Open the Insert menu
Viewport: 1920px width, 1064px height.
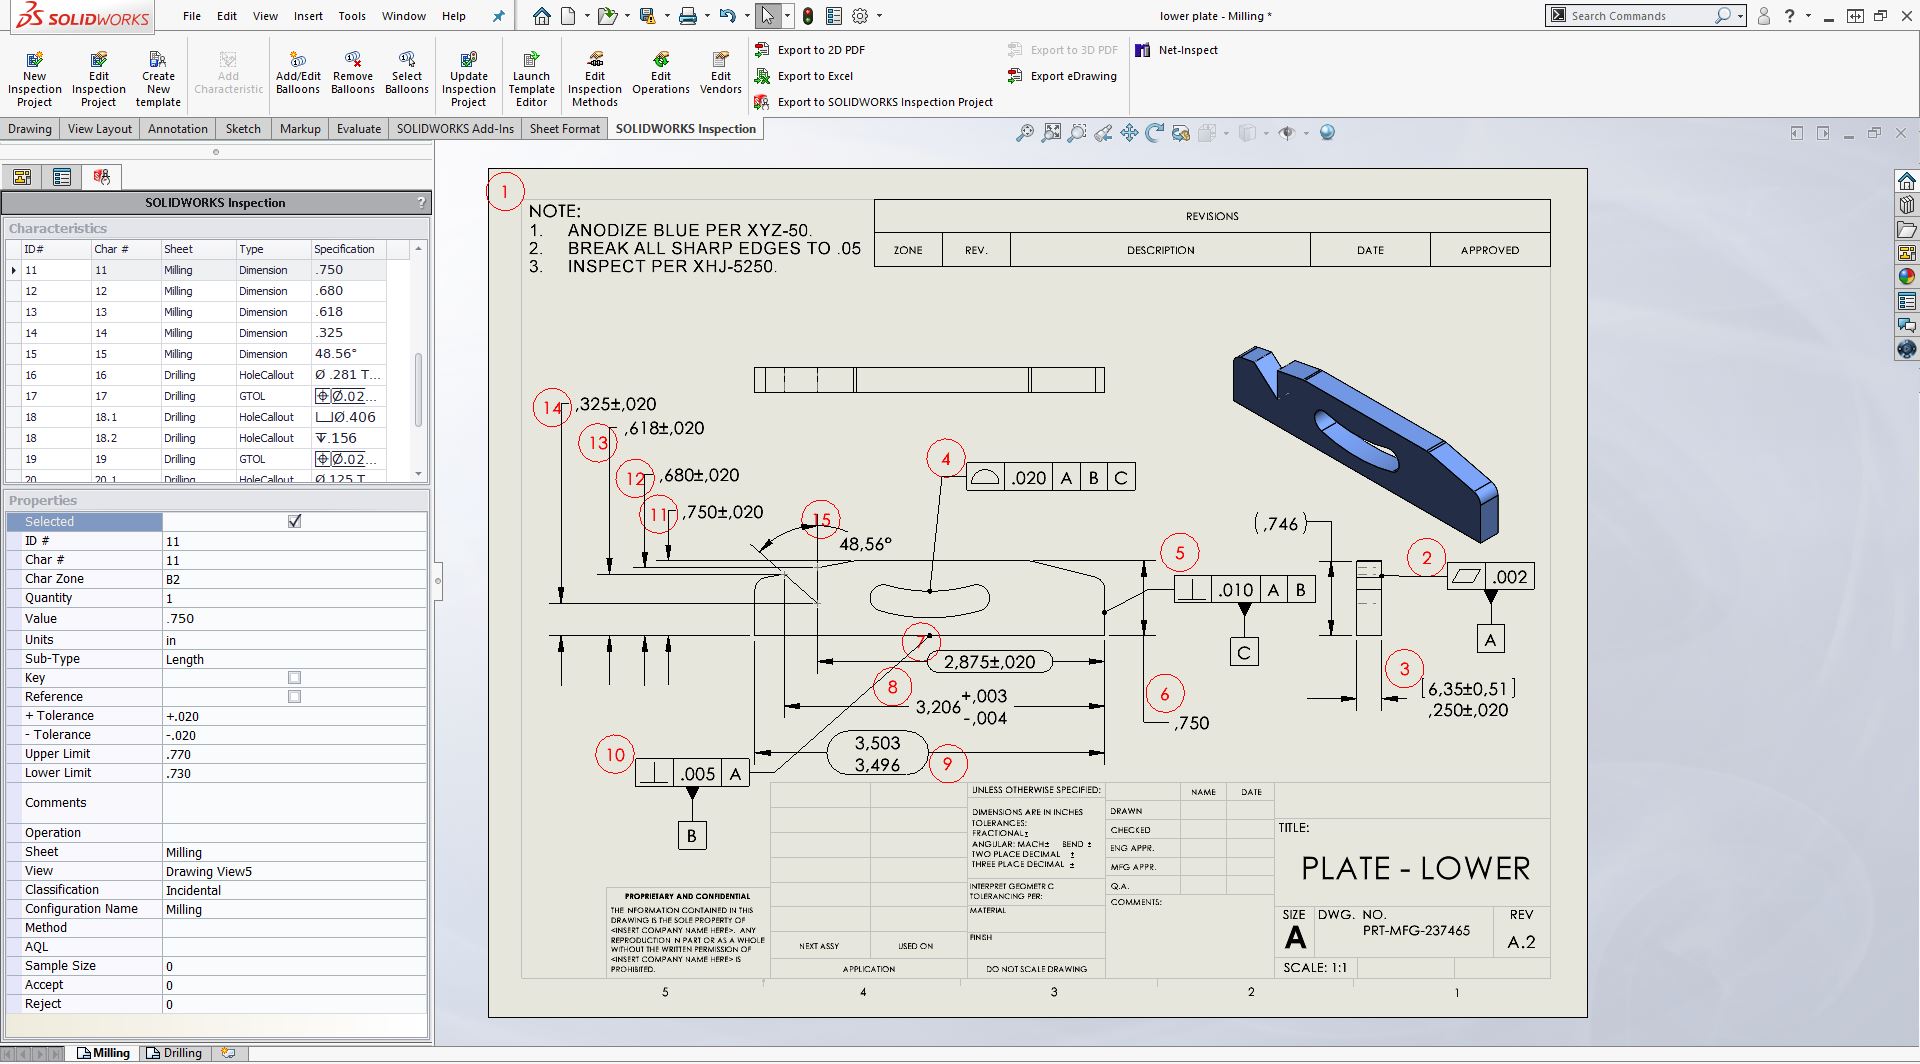click(x=308, y=16)
